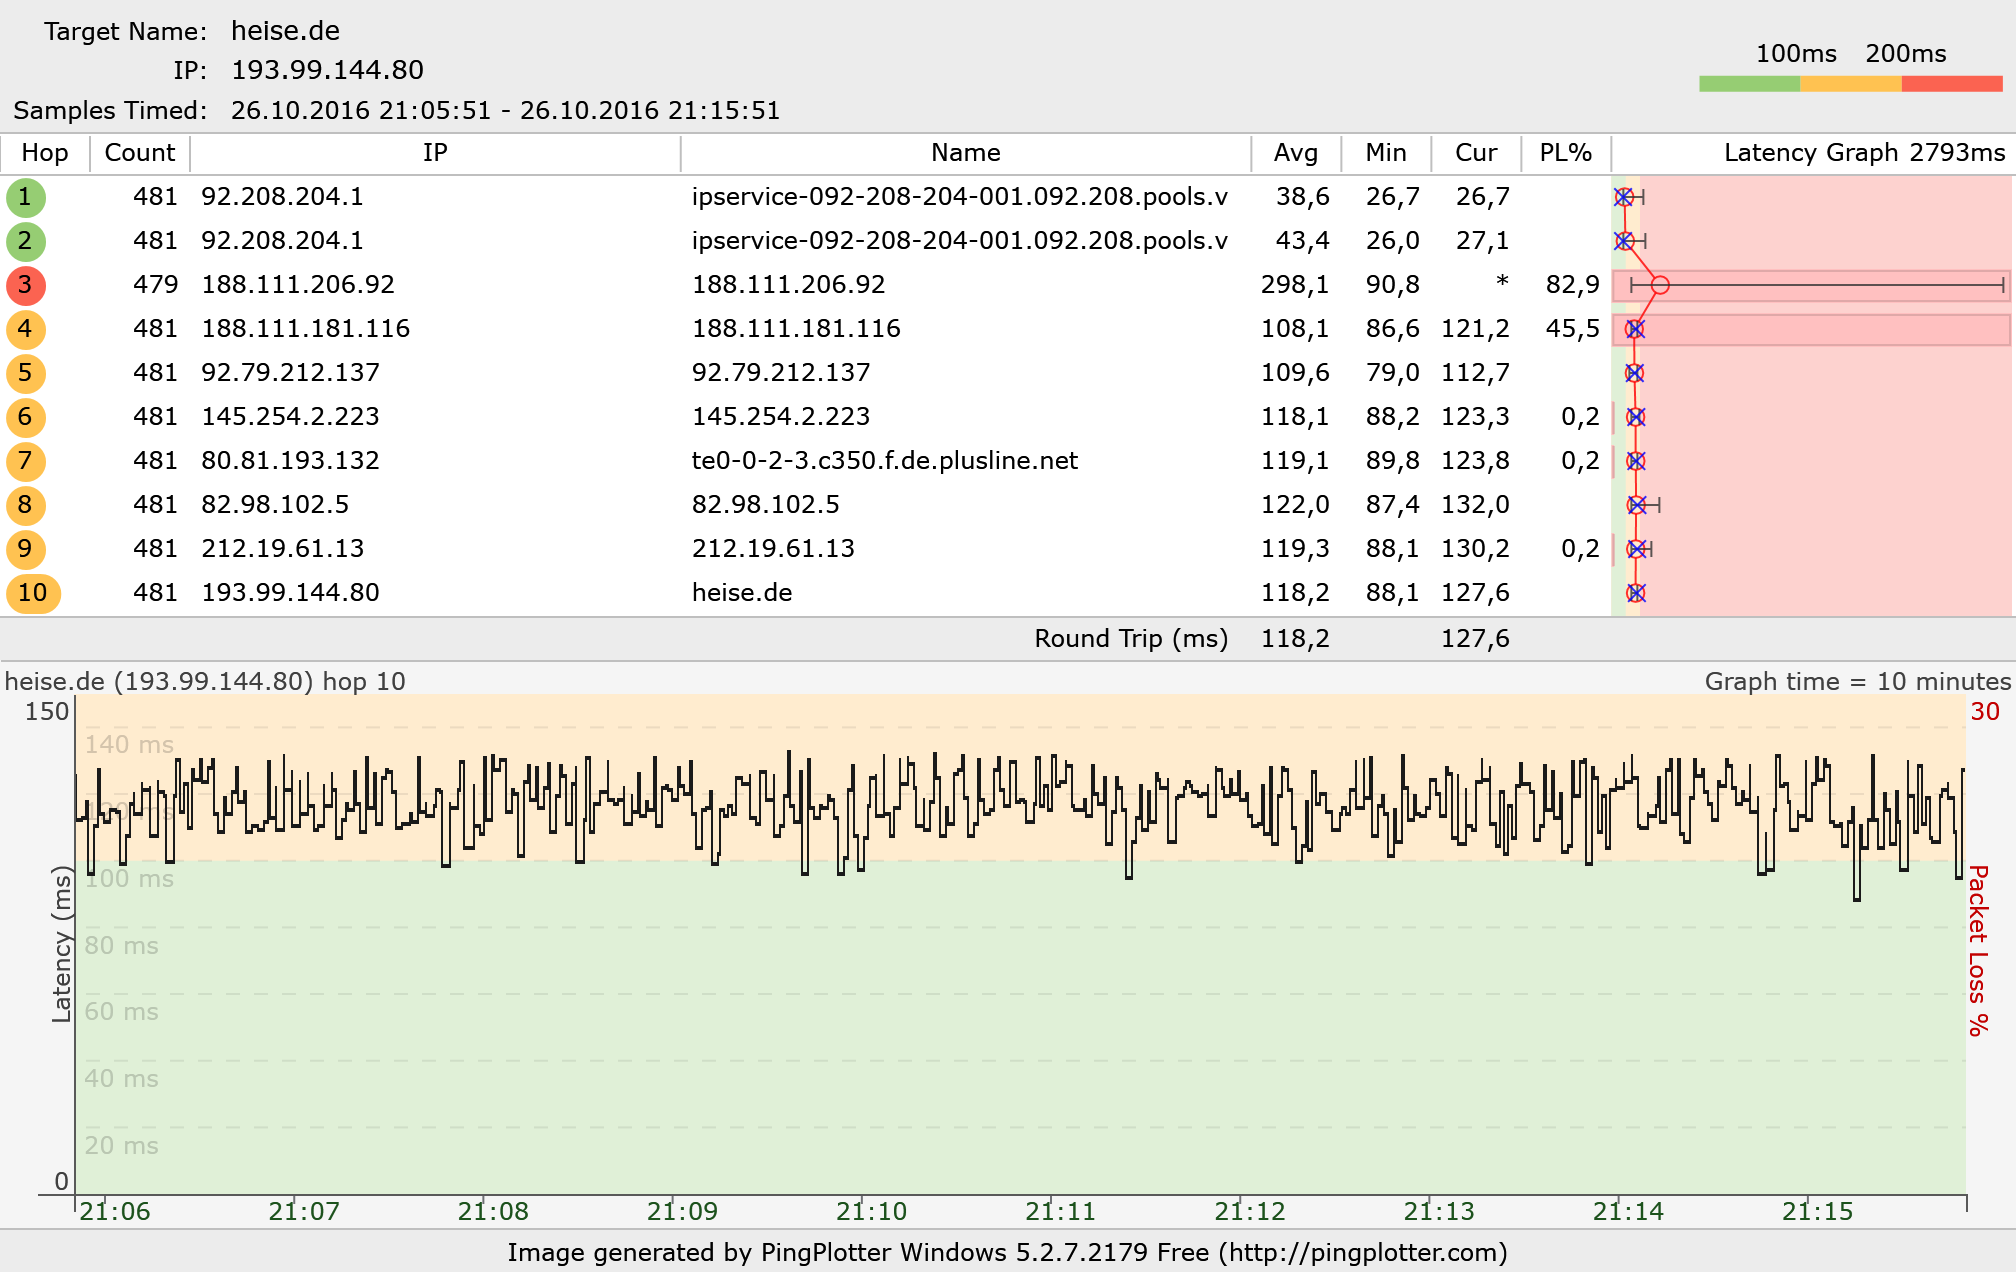Screen dimensions: 2016x1272
Task: Click the Hop column header
Action: pyautogui.click(x=45, y=153)
